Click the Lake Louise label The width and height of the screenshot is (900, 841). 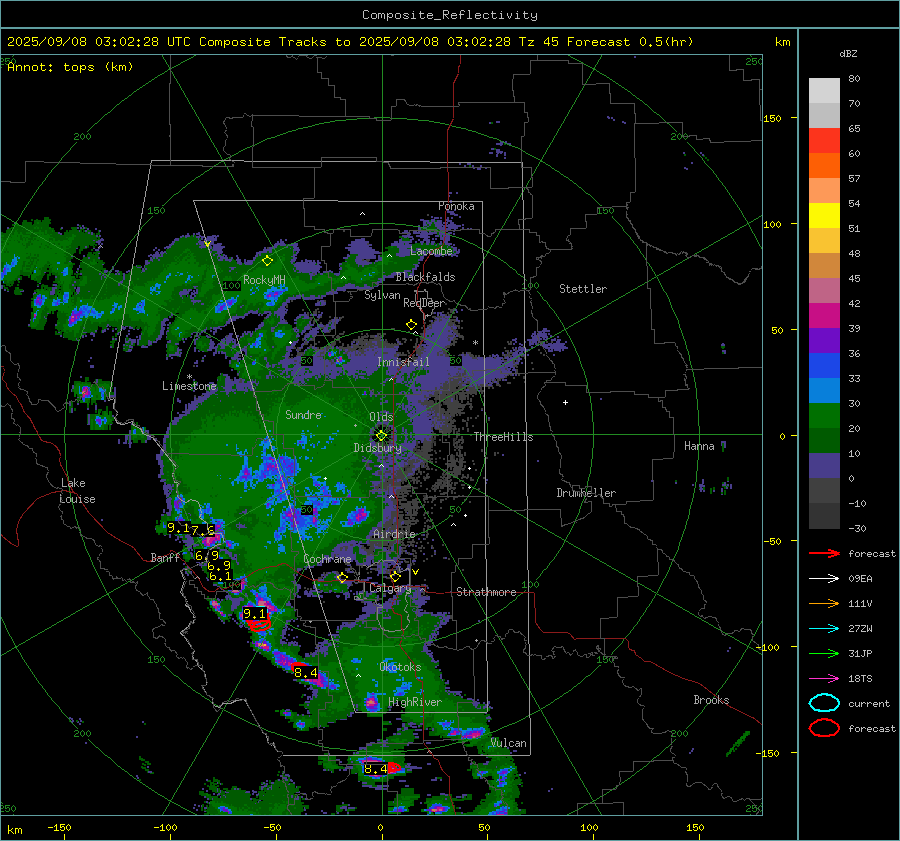click(78, 491)
